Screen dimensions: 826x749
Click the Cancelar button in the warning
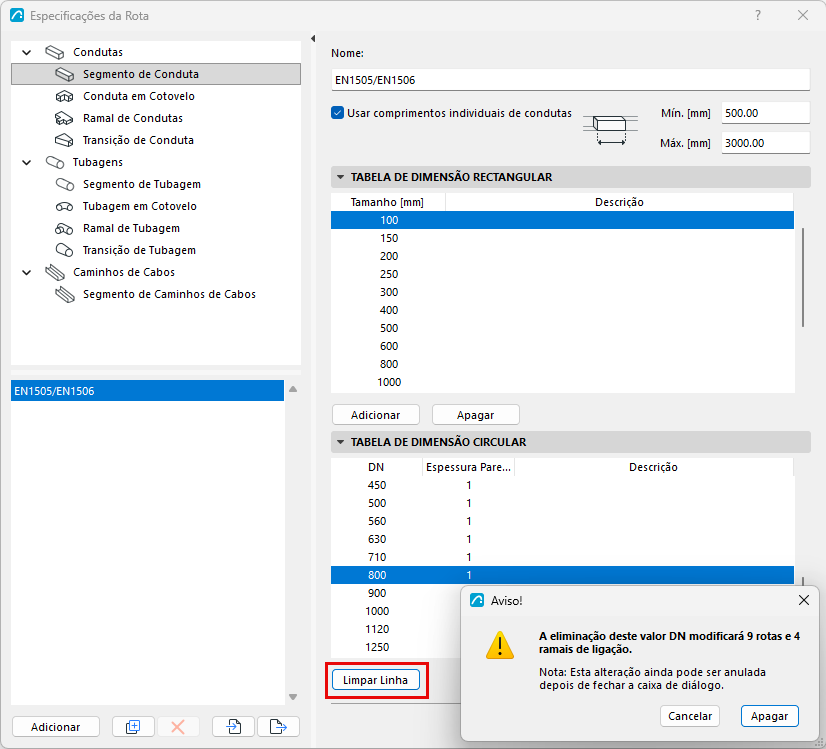click(x=690, y=716)
